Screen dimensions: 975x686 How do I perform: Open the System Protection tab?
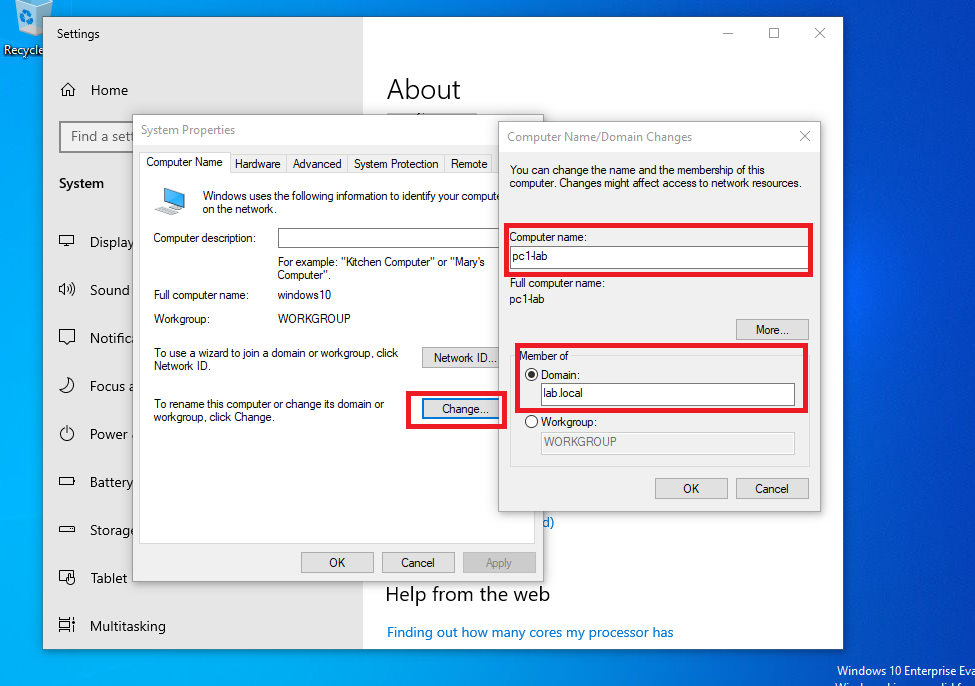pos(396,164)
